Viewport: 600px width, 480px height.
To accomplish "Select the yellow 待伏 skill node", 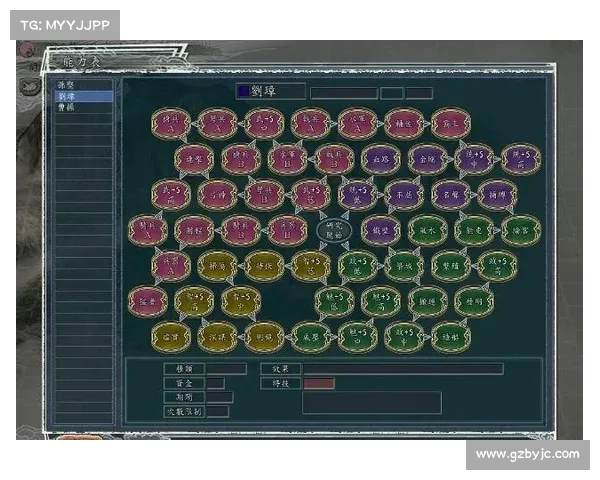I will click(x=264, y=265).
